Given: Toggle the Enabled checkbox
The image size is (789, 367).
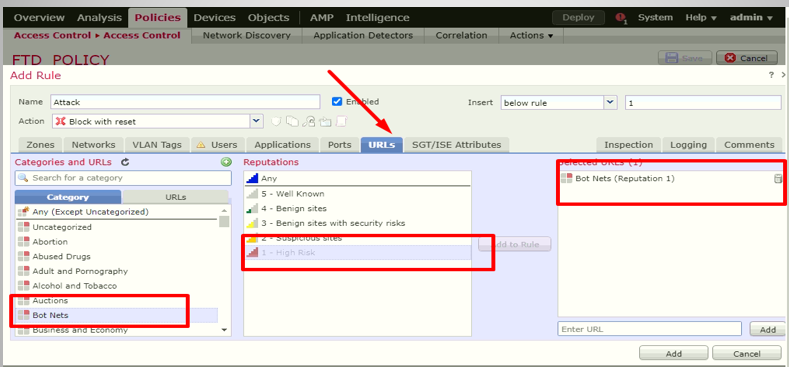Looking at the screenshot, I should coord(337,101).
